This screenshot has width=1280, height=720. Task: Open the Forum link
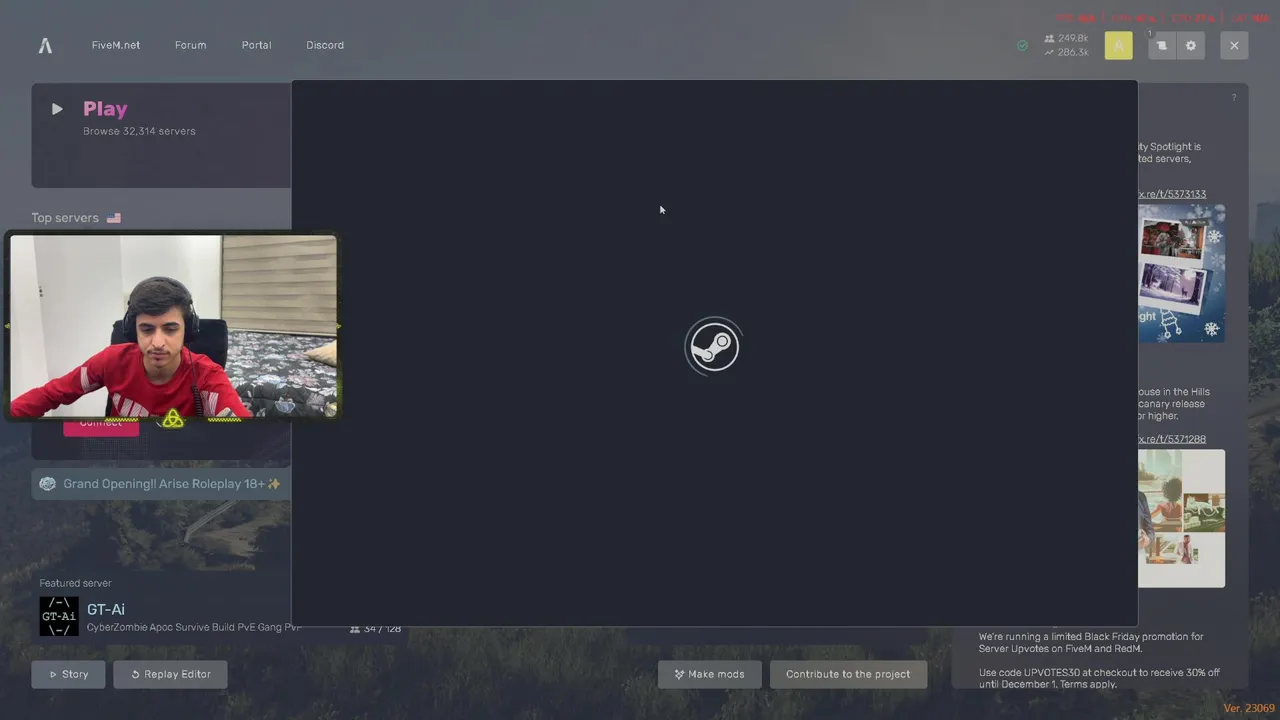[190, 45]
